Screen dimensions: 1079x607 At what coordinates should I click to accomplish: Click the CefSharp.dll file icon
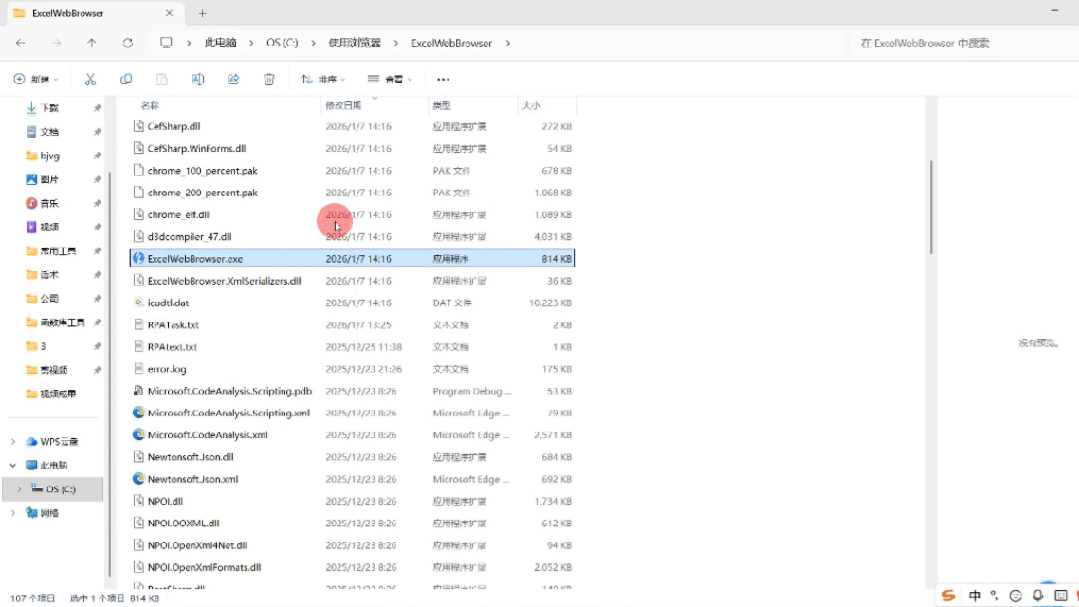coord(138,126)
